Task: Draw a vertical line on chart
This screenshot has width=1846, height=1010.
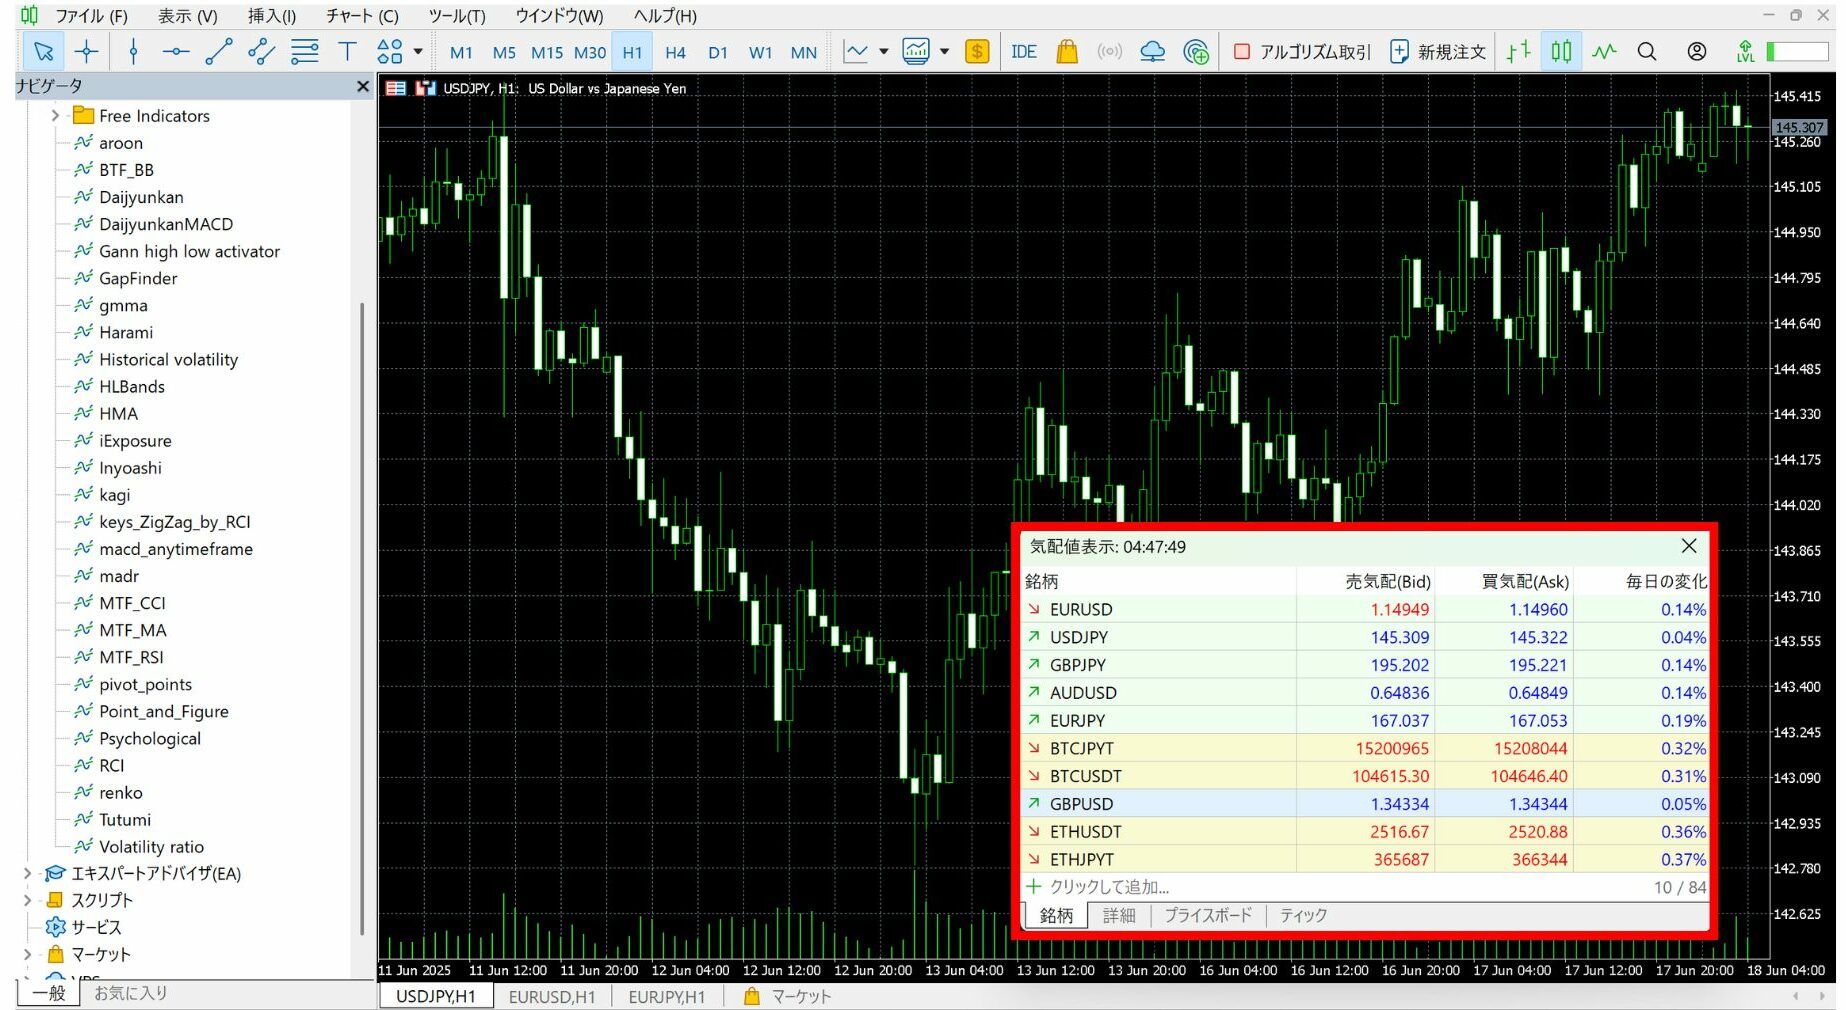Action: coord(133,52)
